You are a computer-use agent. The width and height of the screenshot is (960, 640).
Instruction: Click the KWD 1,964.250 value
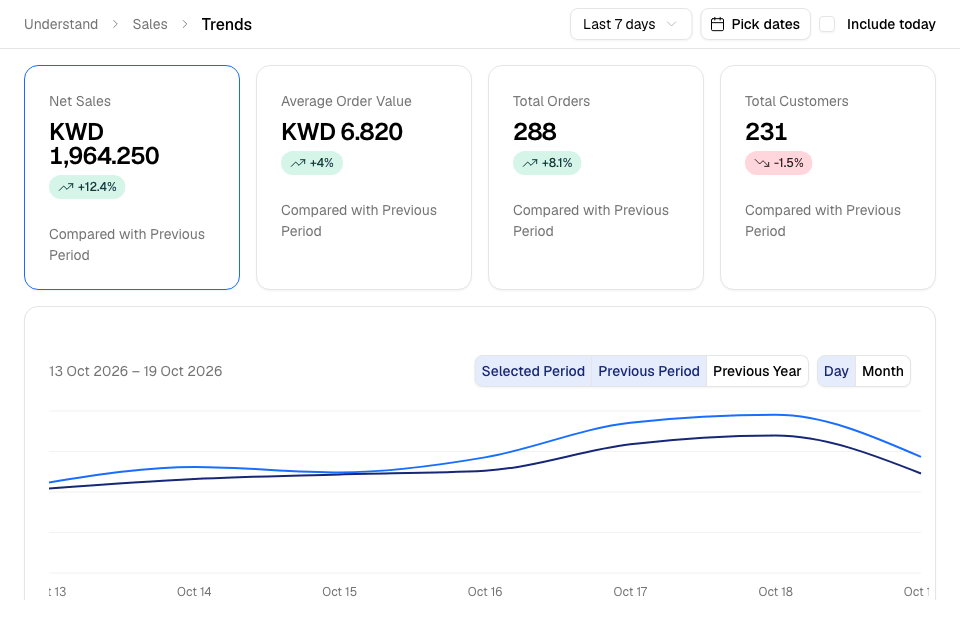coord(104,144)
